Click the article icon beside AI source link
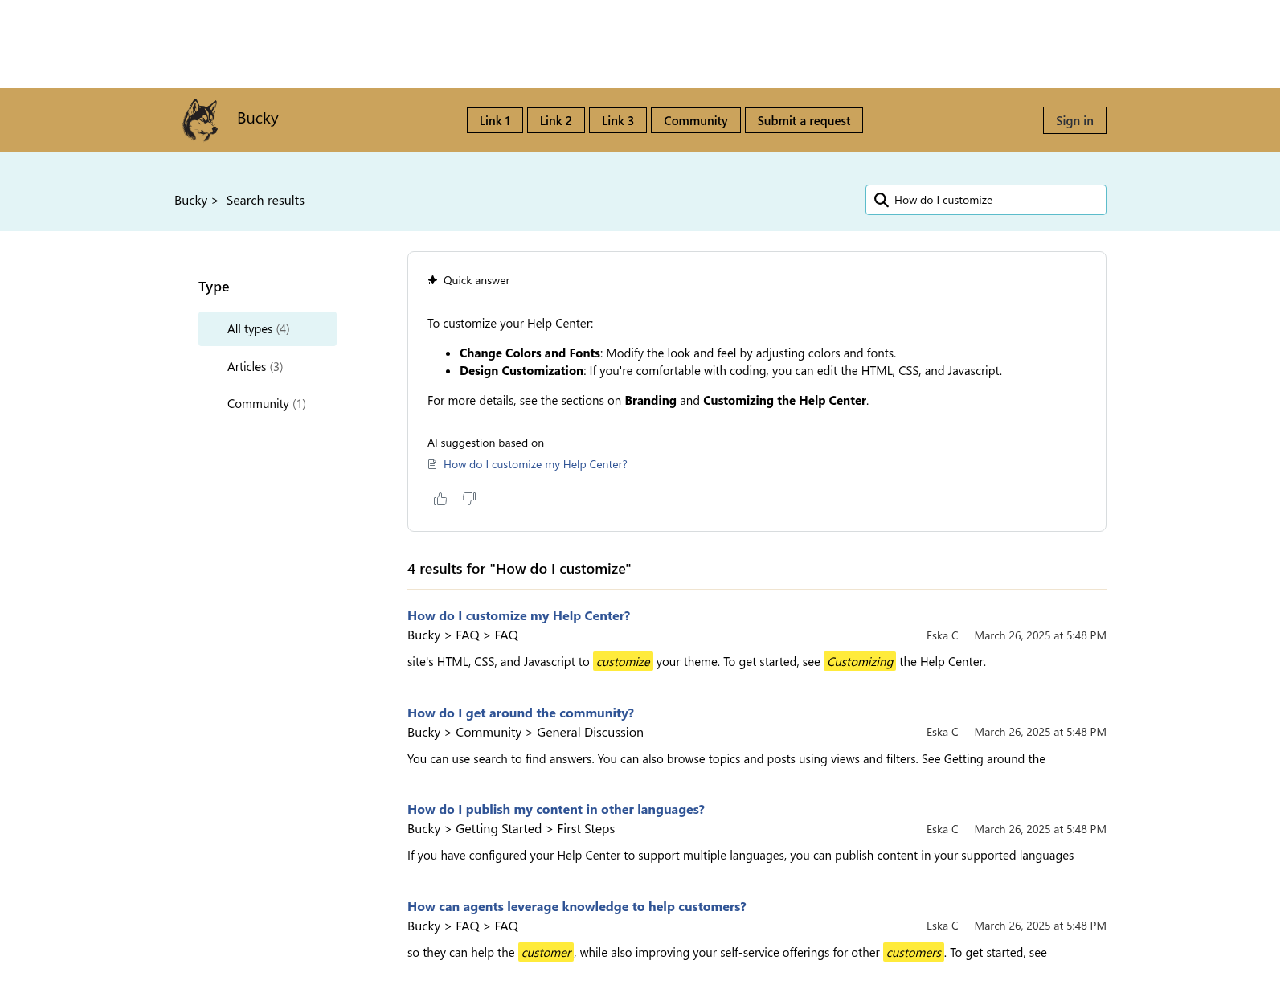 point(432,464)
